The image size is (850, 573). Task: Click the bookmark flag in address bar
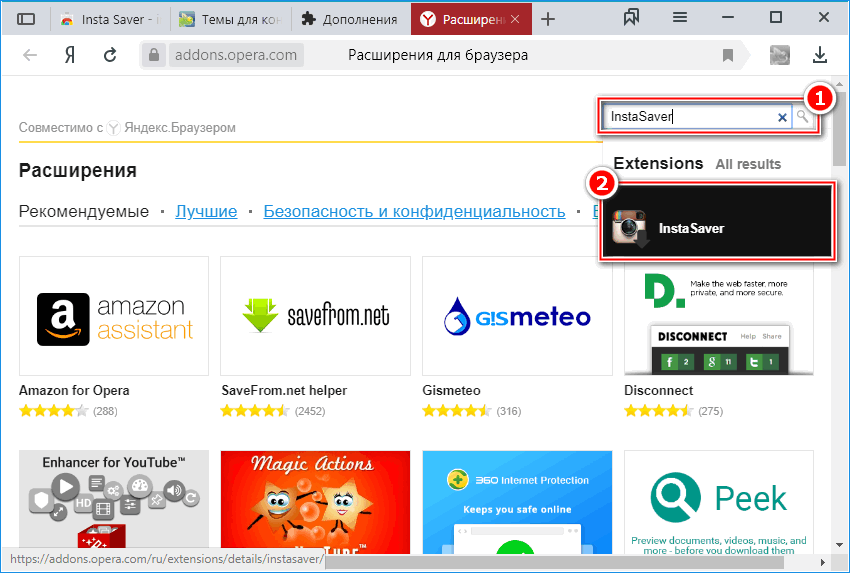(x=728, y=55)
